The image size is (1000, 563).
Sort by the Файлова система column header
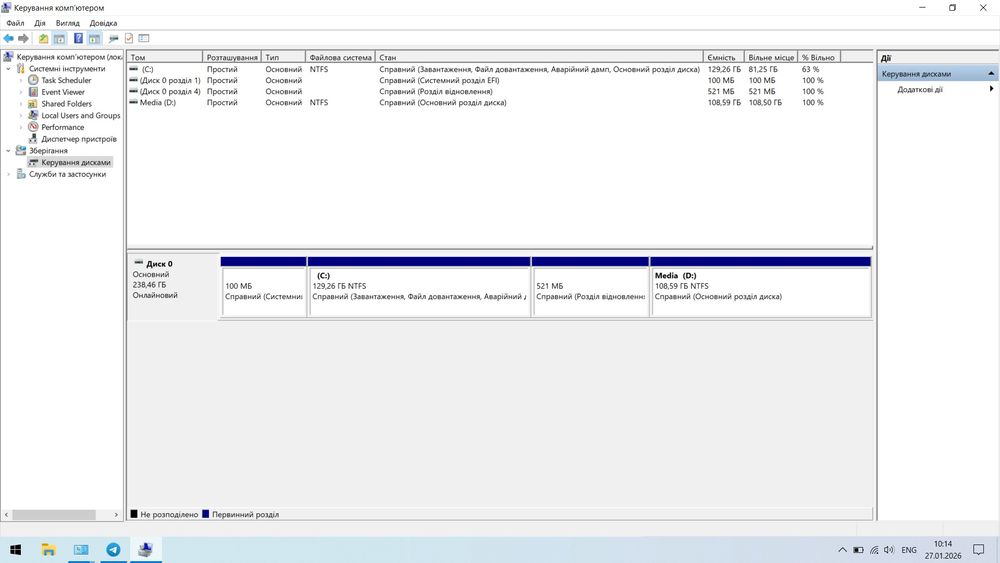tap(341, 57)
